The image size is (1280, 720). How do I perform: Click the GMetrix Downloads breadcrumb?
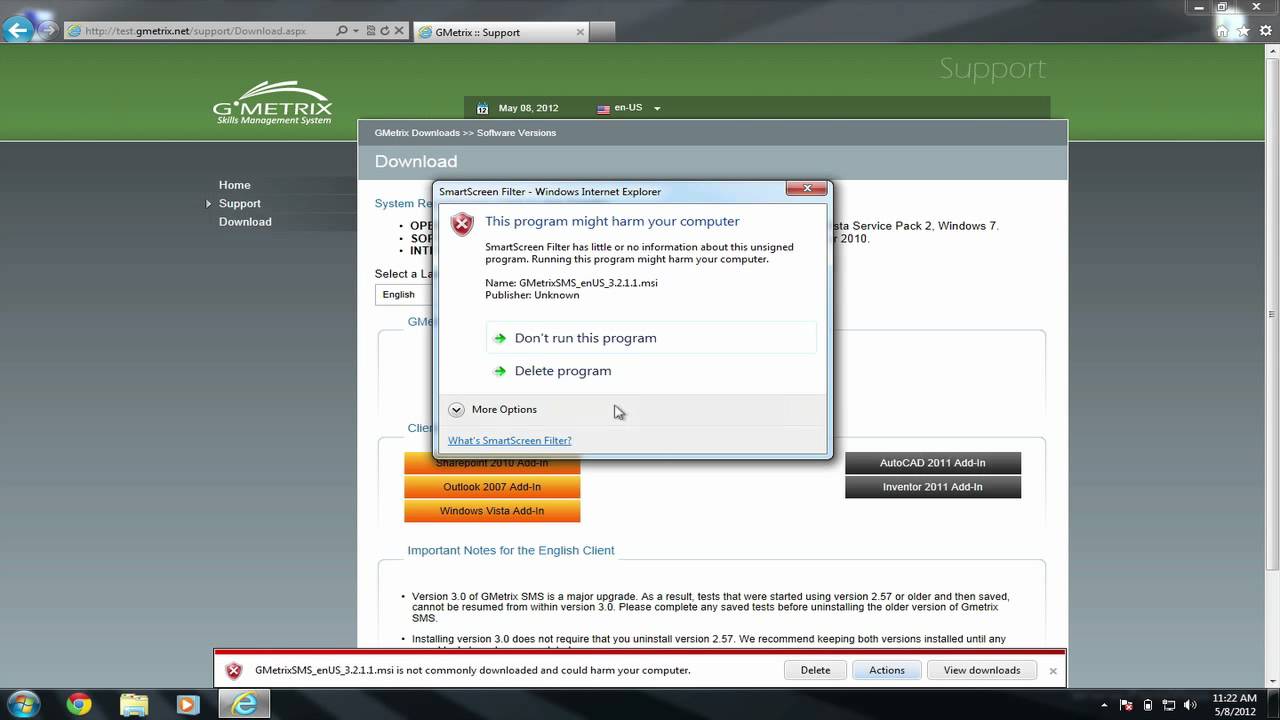[x=417, y=133]
